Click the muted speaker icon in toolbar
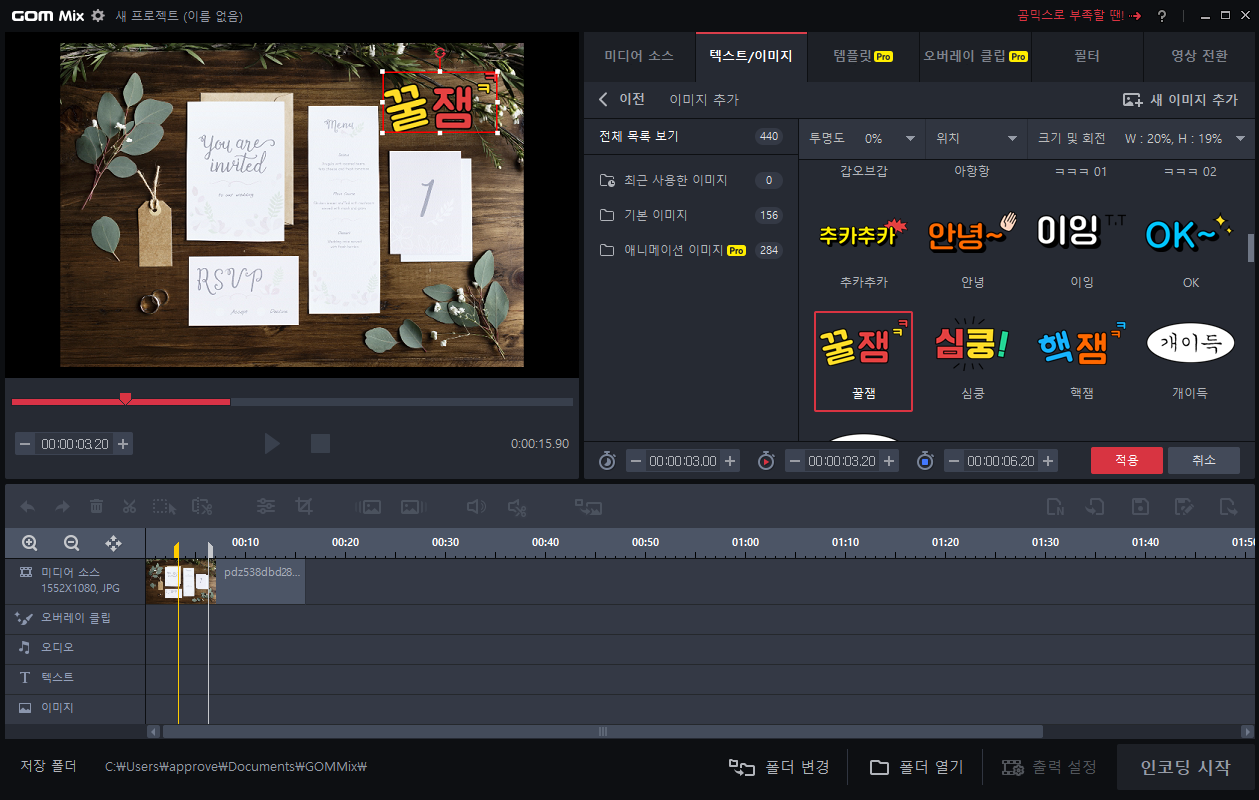 coord(517,507)
